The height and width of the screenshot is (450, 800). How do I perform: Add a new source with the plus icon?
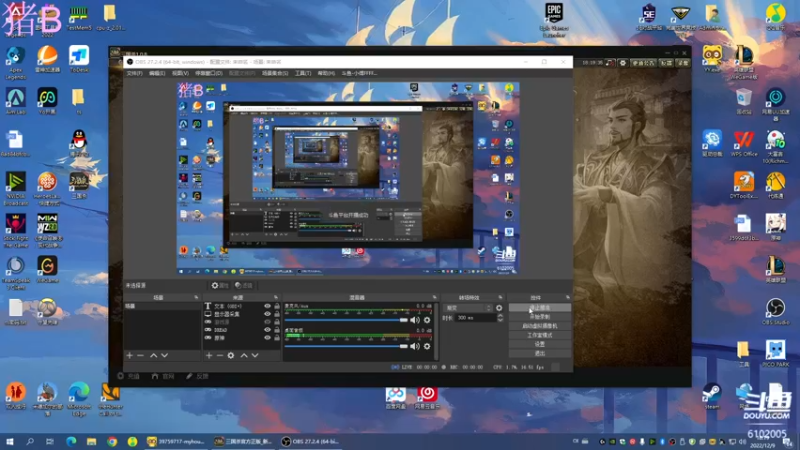209,355
